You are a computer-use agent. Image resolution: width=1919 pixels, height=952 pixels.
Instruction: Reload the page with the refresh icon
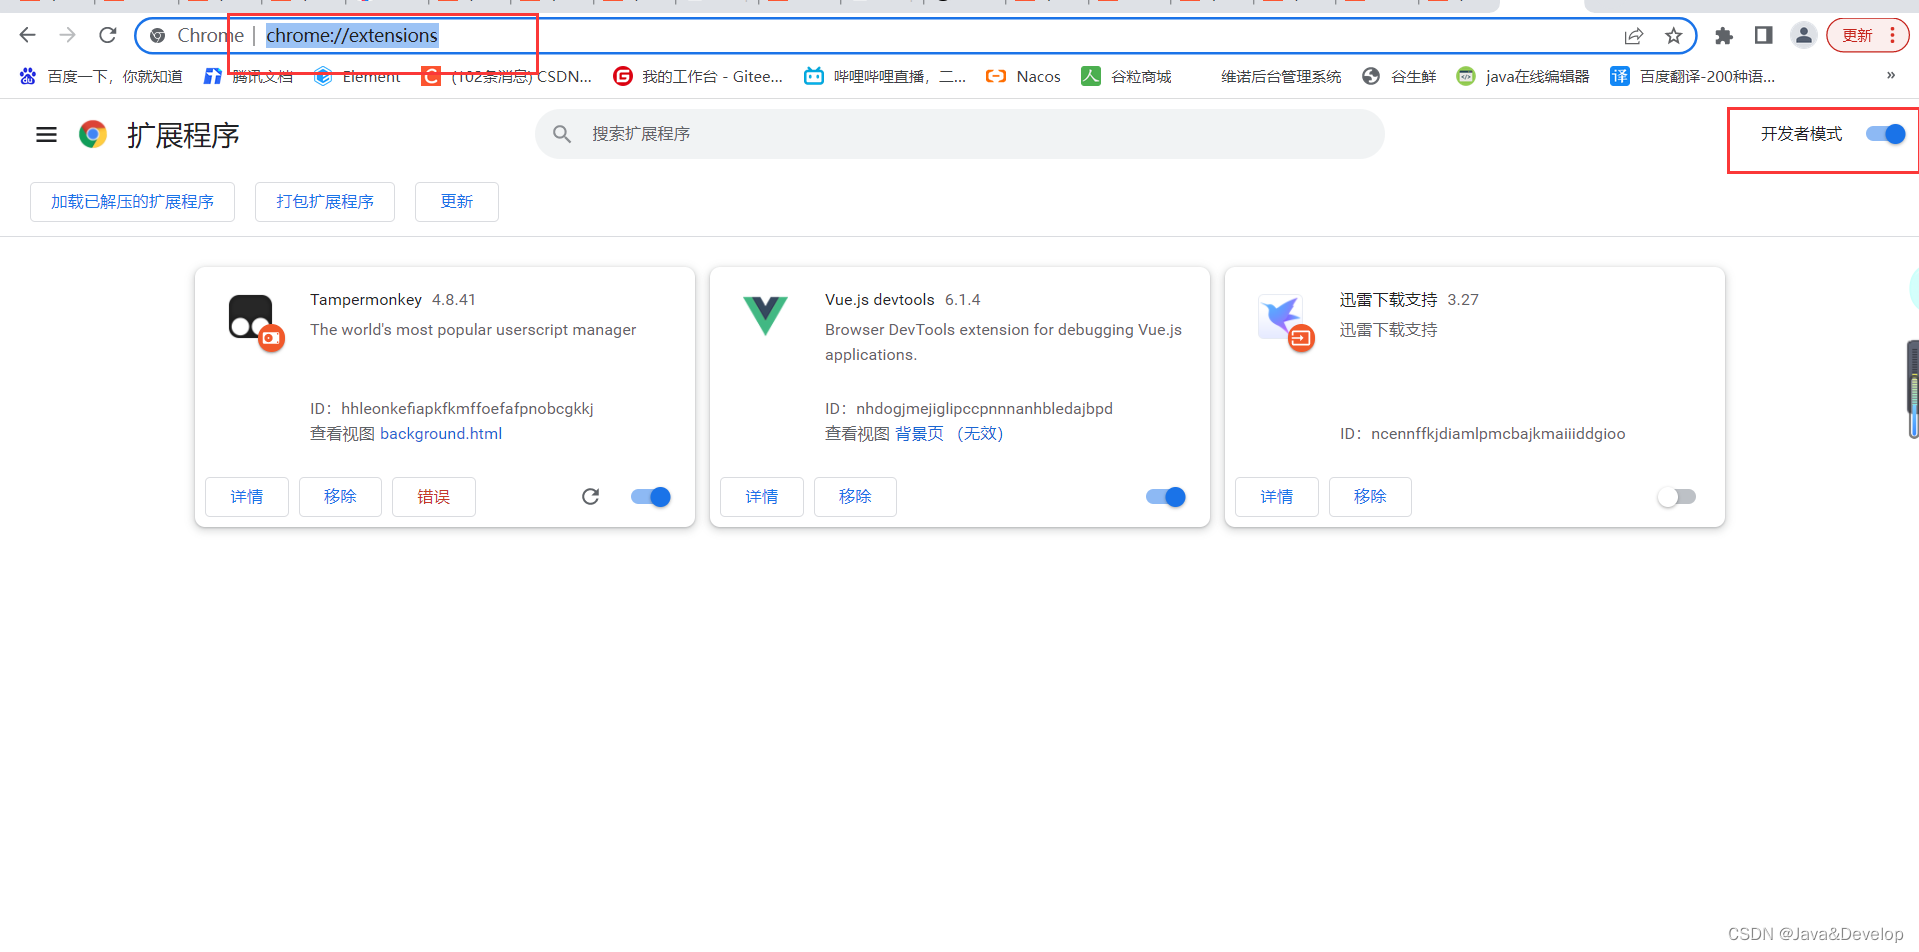pos(108,36)
